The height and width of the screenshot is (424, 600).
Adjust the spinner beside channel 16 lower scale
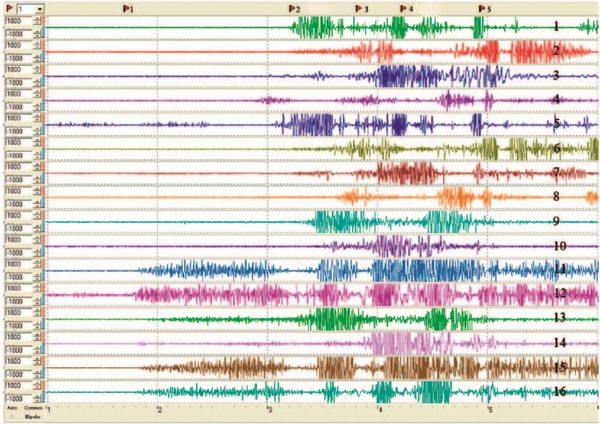coord(37,397)
